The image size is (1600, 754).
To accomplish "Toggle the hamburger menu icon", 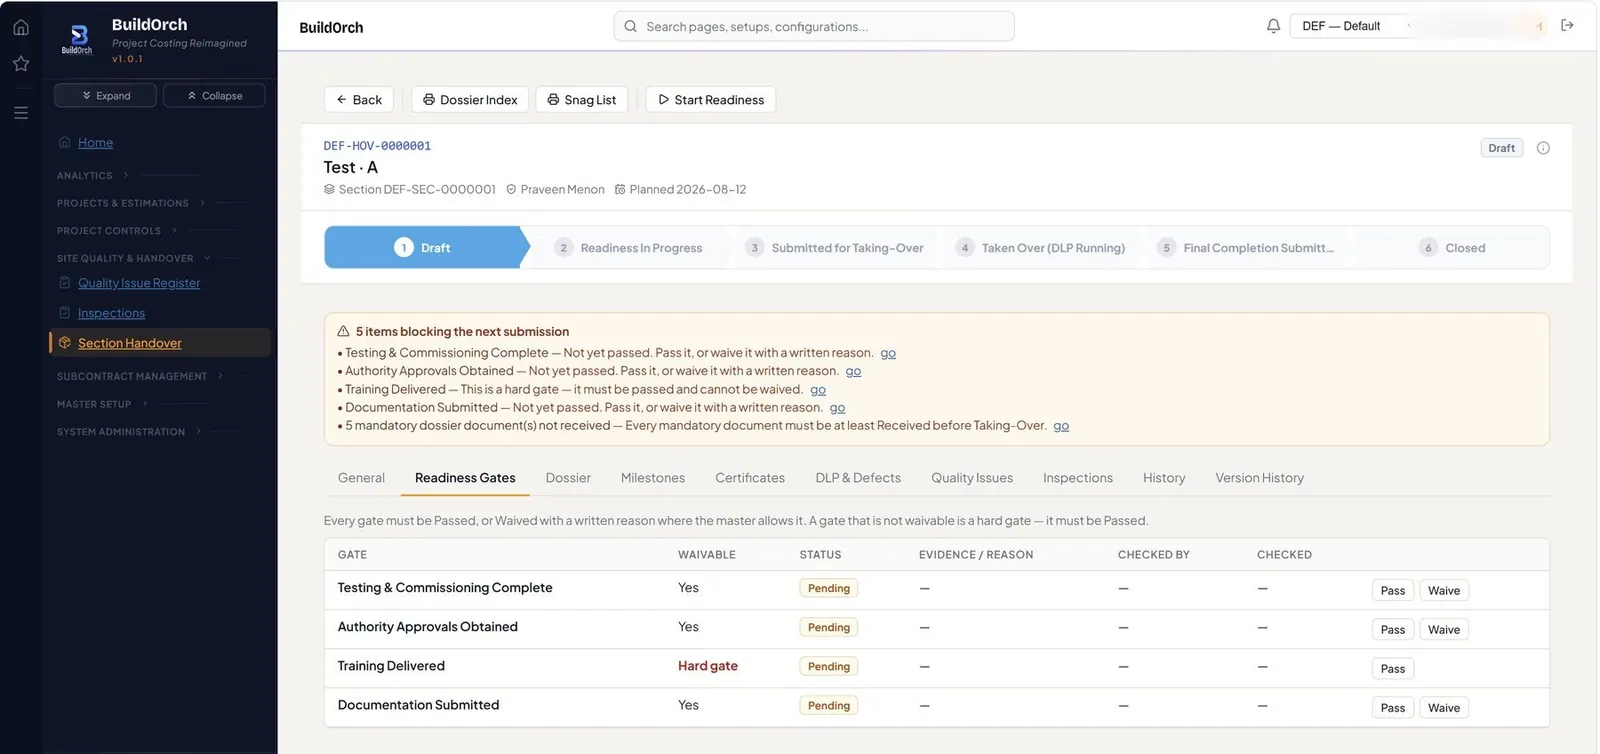I will coord(21,113).
